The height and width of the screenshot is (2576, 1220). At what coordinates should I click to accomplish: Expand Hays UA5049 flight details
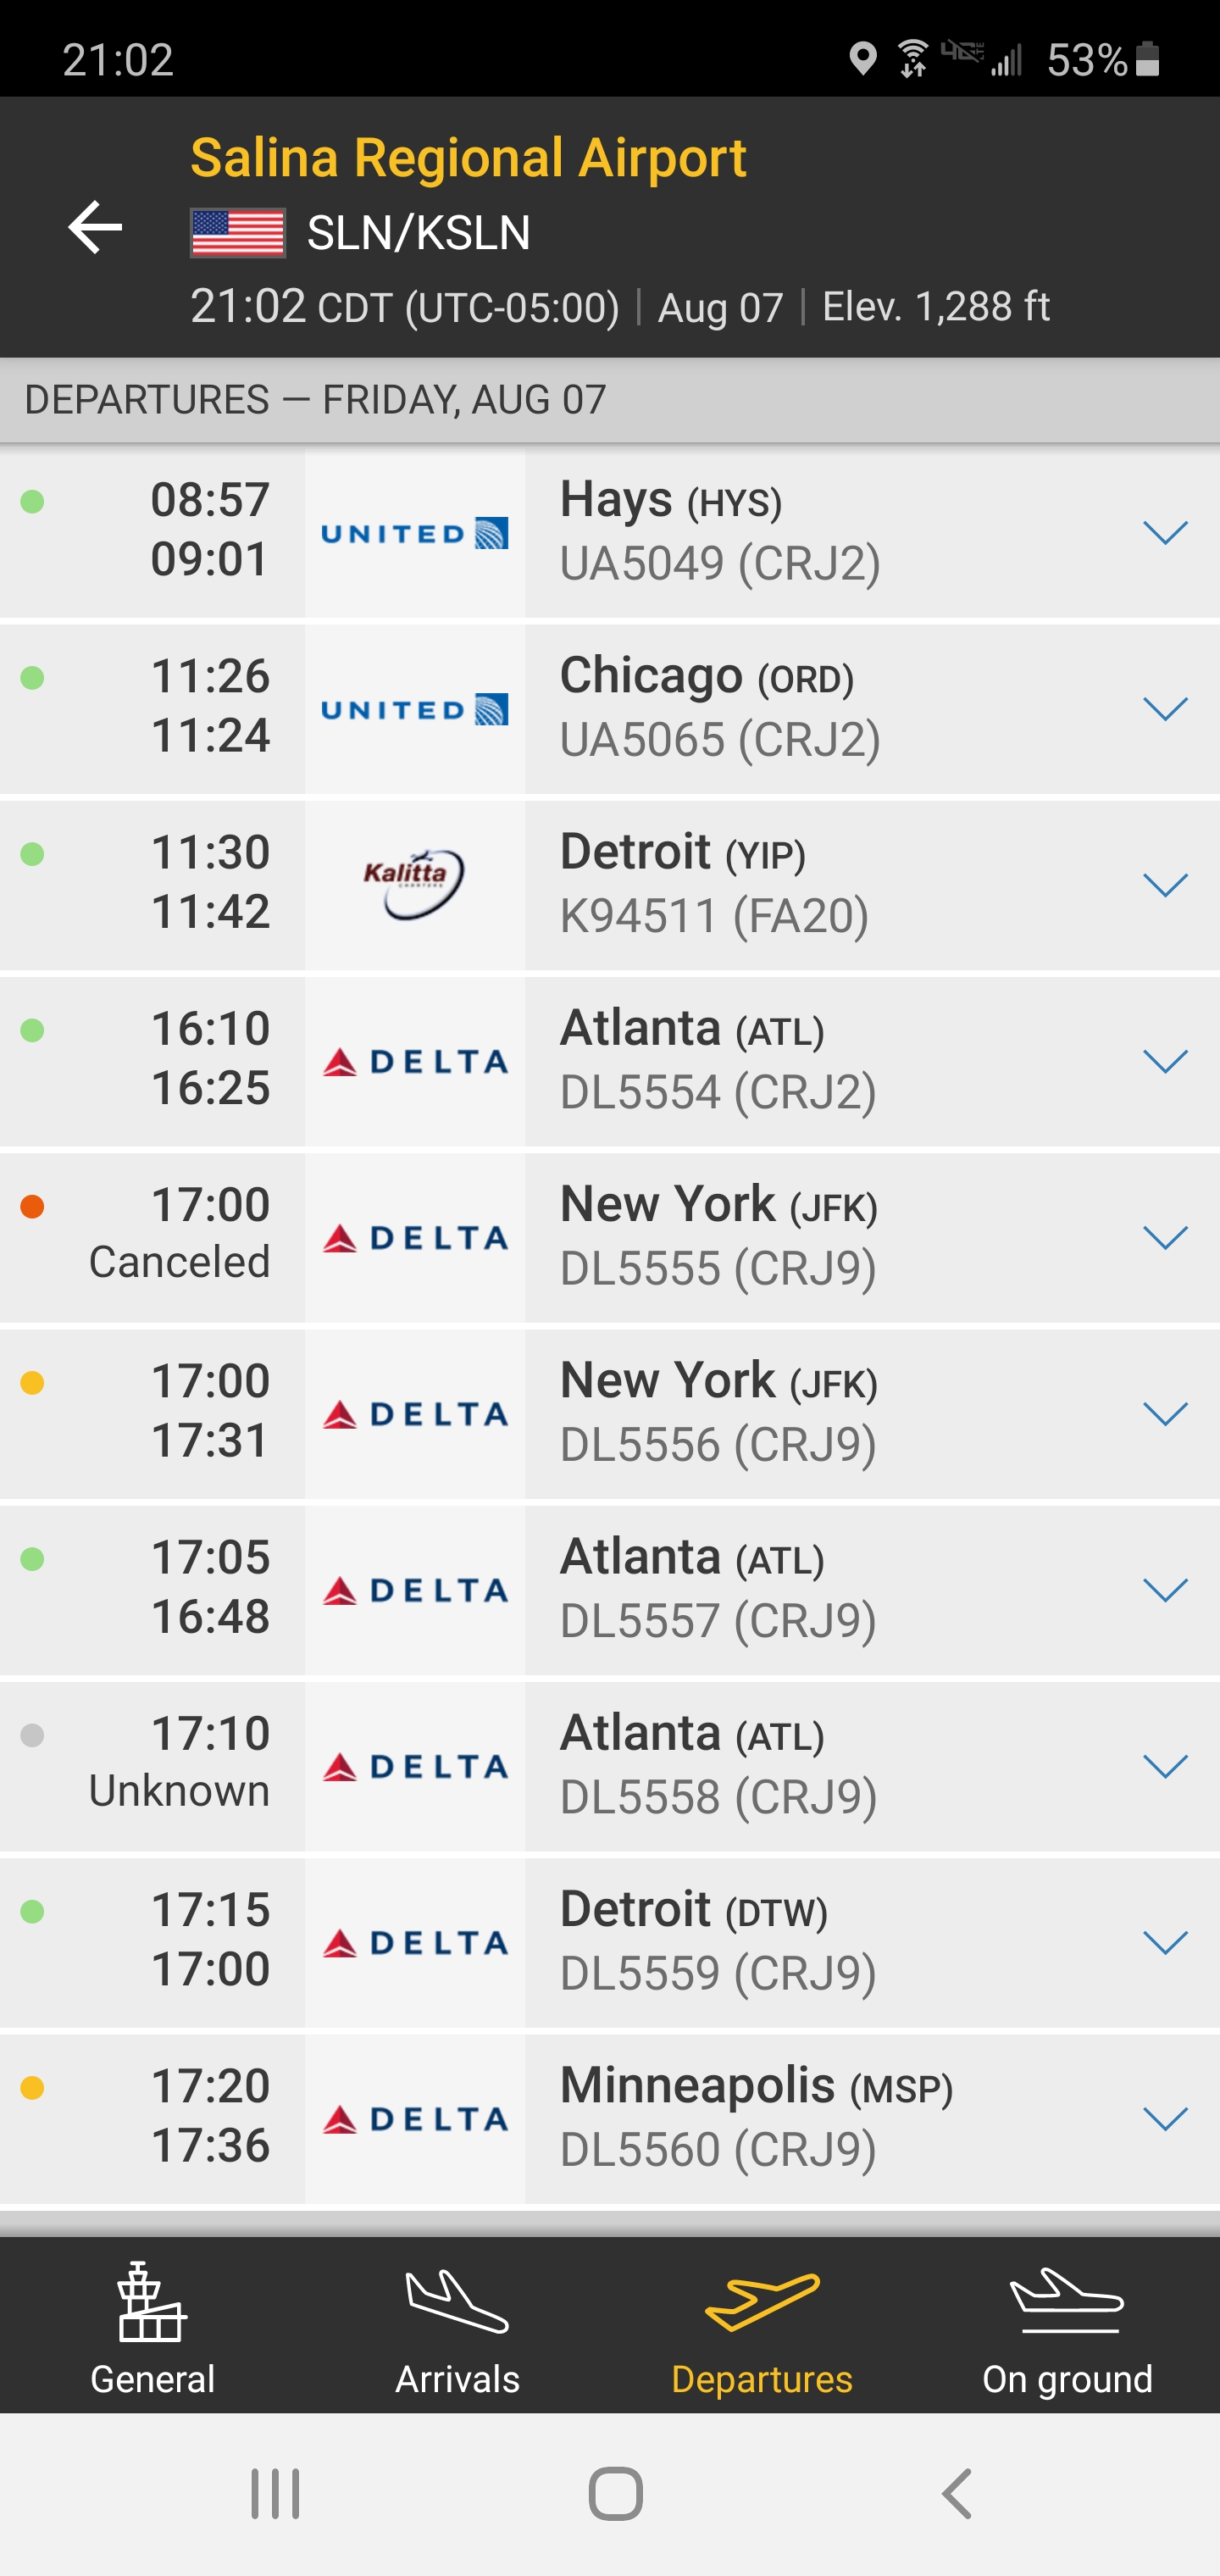pyautogui.click(x=1164, y=532)
